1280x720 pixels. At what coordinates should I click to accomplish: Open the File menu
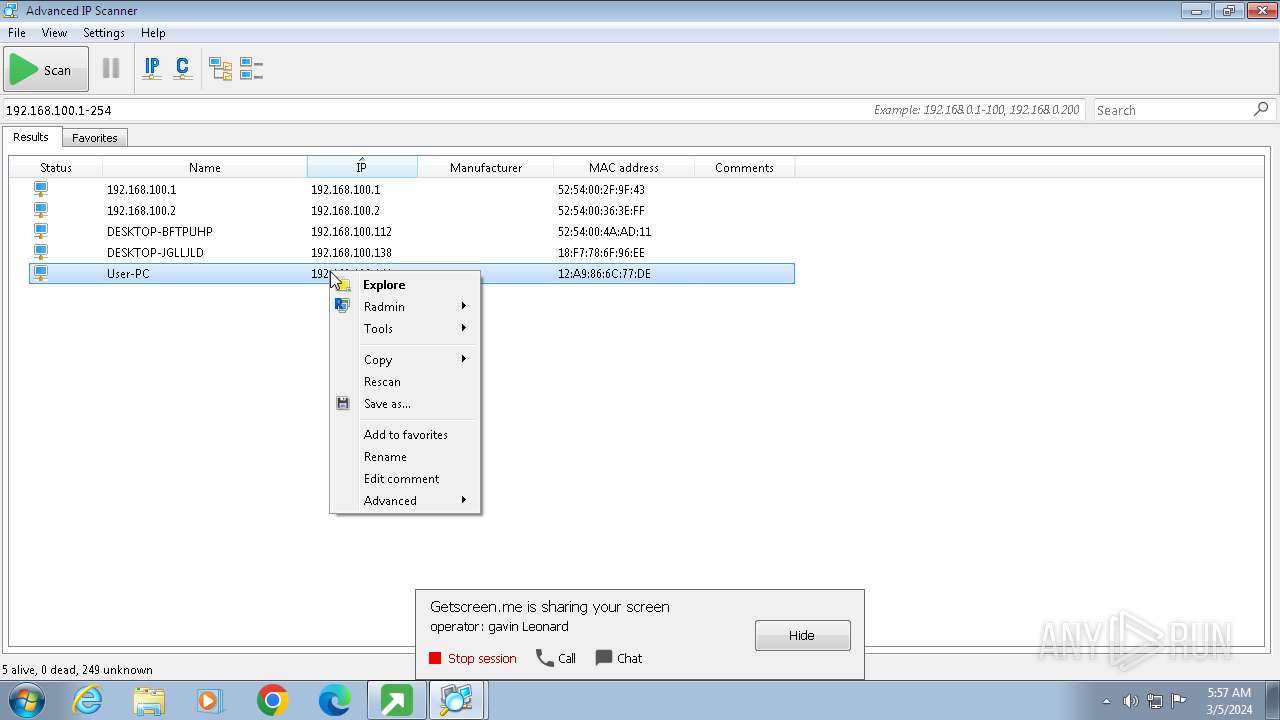[17, 33]
